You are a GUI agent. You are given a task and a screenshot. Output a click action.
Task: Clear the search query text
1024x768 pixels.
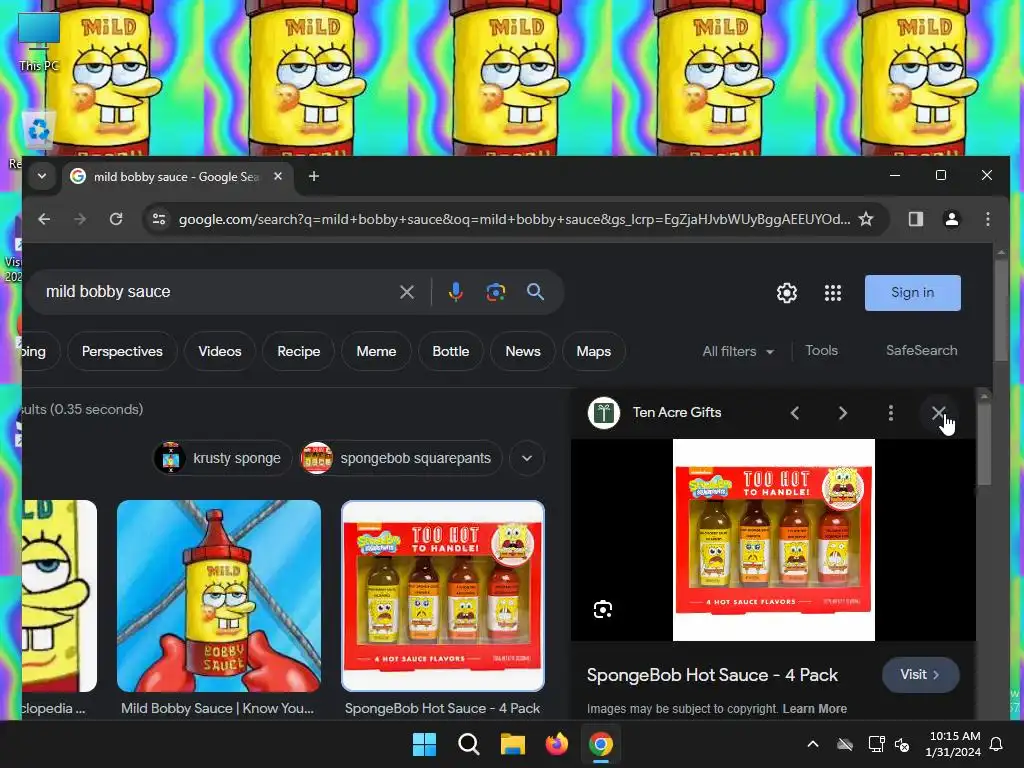click(407, 292)
